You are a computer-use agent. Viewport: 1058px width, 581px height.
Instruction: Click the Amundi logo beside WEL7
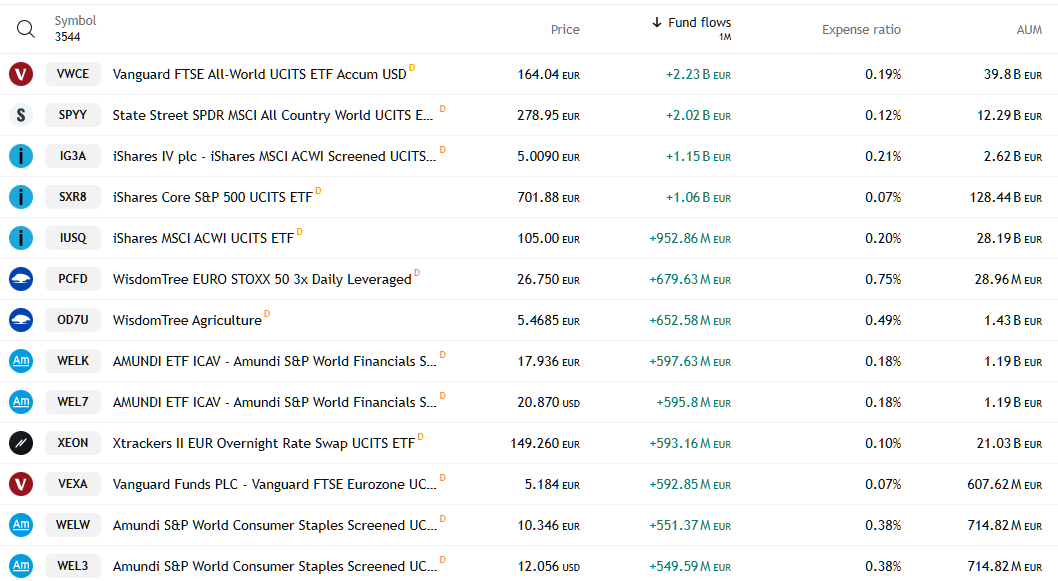point(21,402)
